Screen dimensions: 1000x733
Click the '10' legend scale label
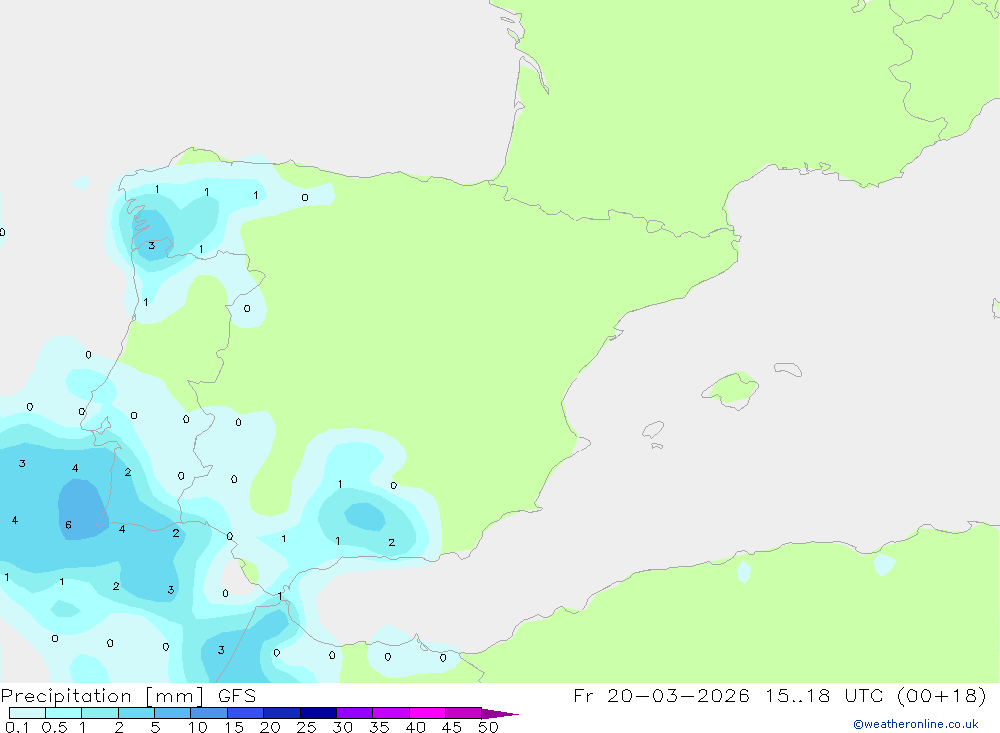coord(198,727)
